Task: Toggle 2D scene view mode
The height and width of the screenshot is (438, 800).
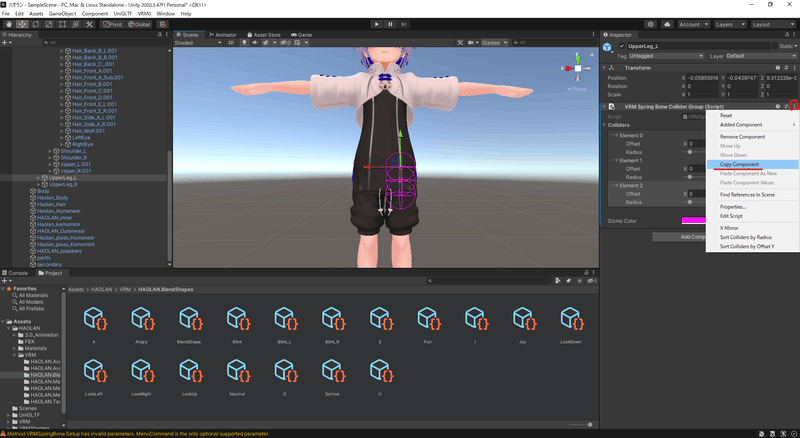Action: (x=231, y=42)
